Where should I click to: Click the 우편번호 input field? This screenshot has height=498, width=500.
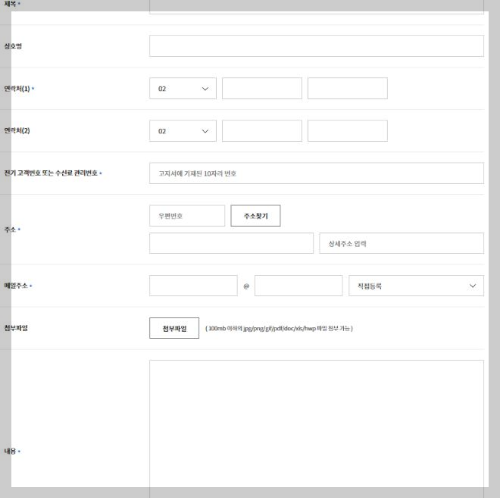coord(187,216)
